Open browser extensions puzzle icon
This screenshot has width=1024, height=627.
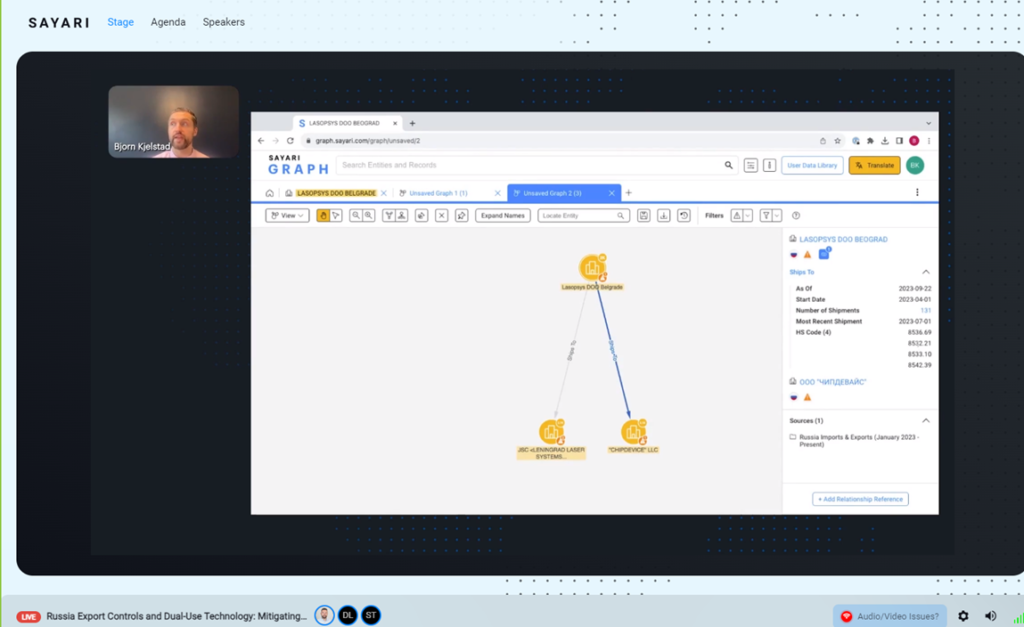870,140
